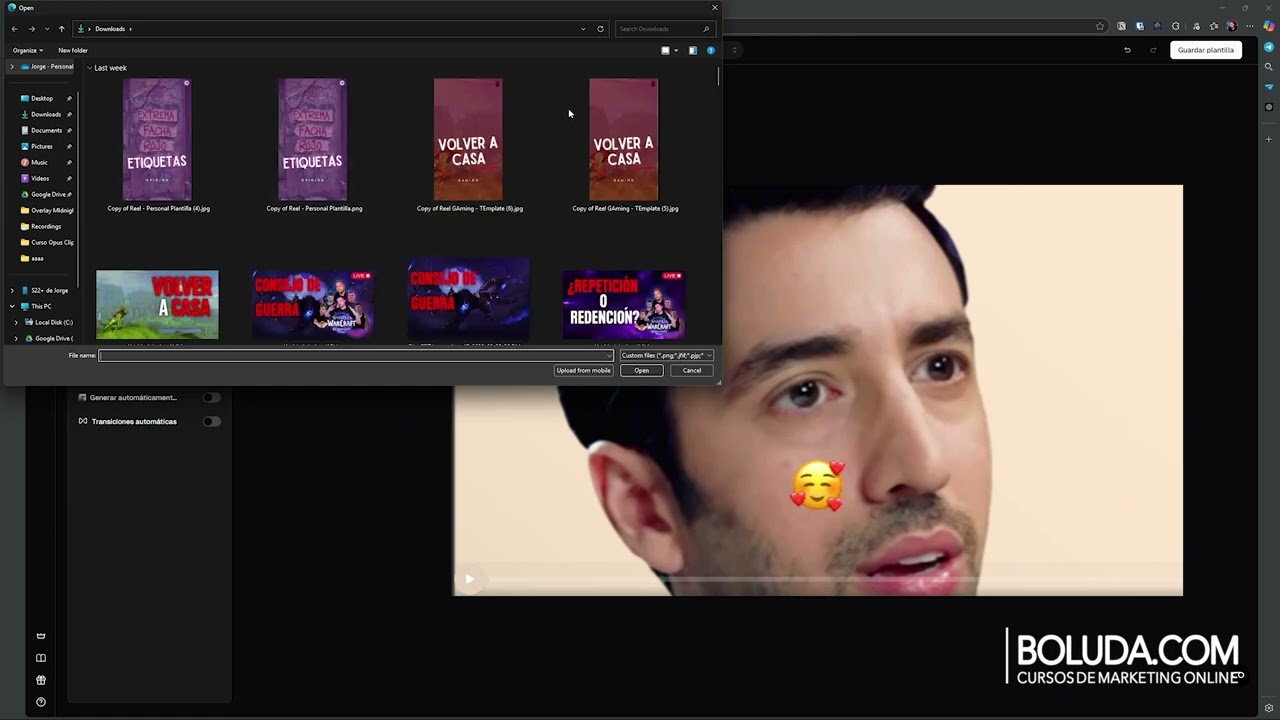This screenshot has width=1280, height=720.
Task: Change the file view layout icon
Action: point(665,50)
